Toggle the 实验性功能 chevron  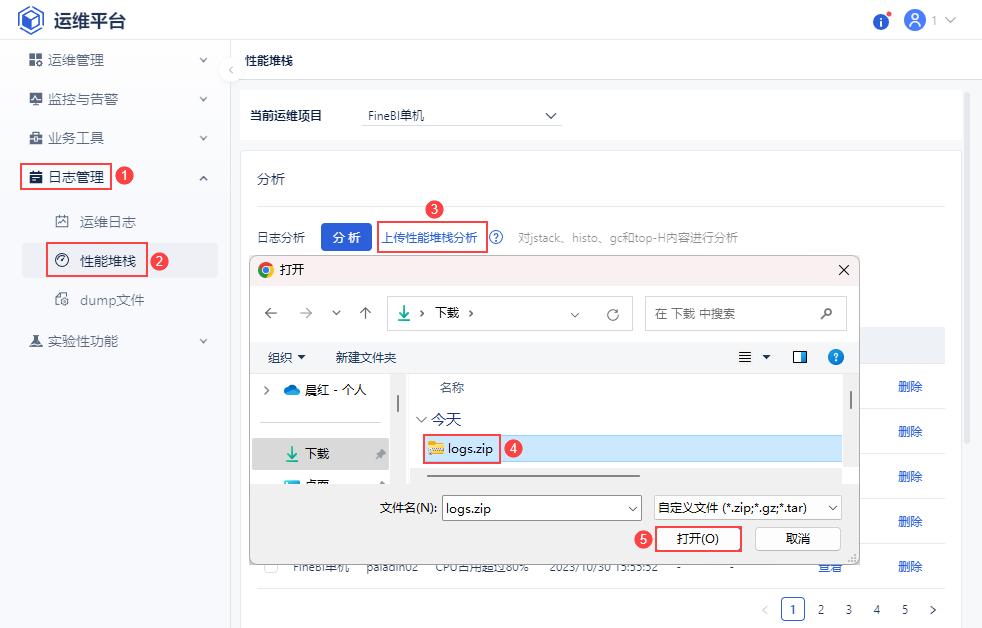204,341
